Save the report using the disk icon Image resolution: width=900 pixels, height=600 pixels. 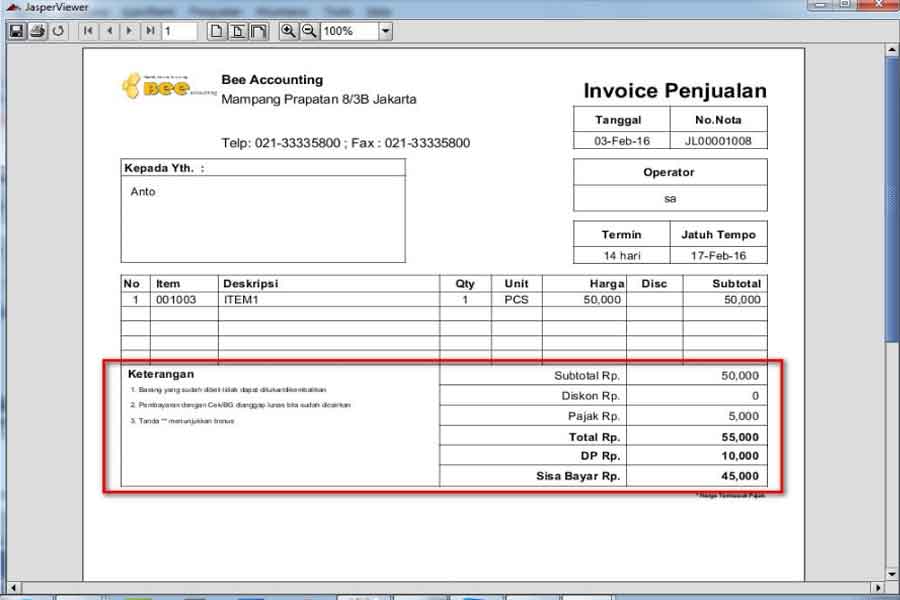[16, 30]
